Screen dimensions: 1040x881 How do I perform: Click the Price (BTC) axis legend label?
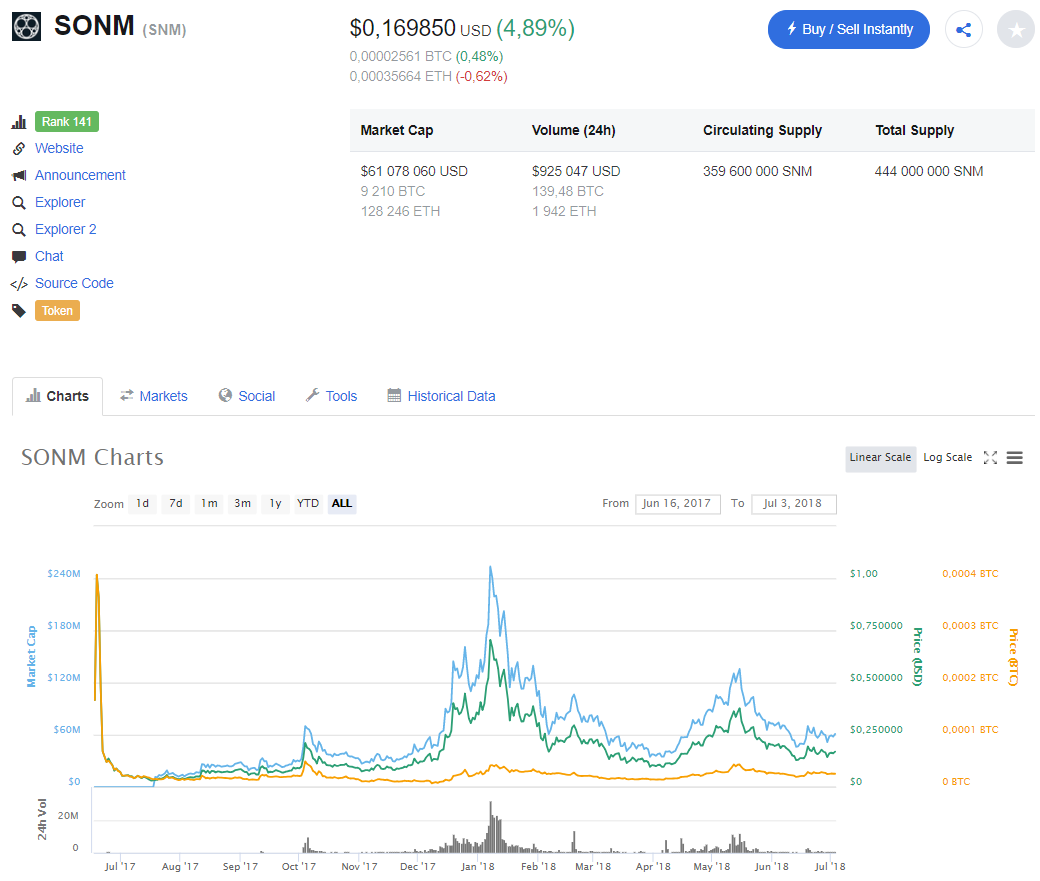[1013, 657]
